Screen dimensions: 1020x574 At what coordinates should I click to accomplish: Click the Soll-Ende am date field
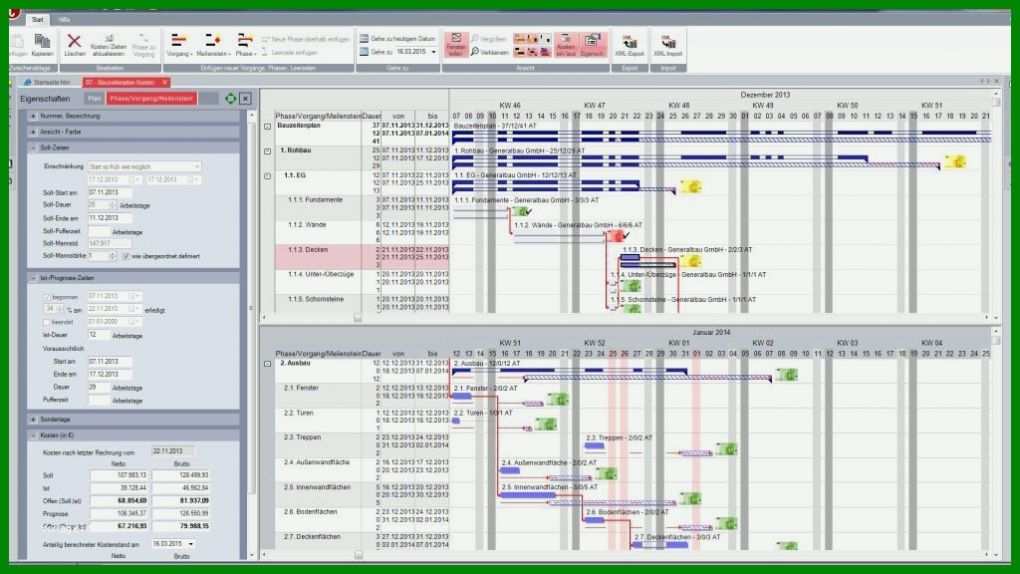[x=109, y=218]
